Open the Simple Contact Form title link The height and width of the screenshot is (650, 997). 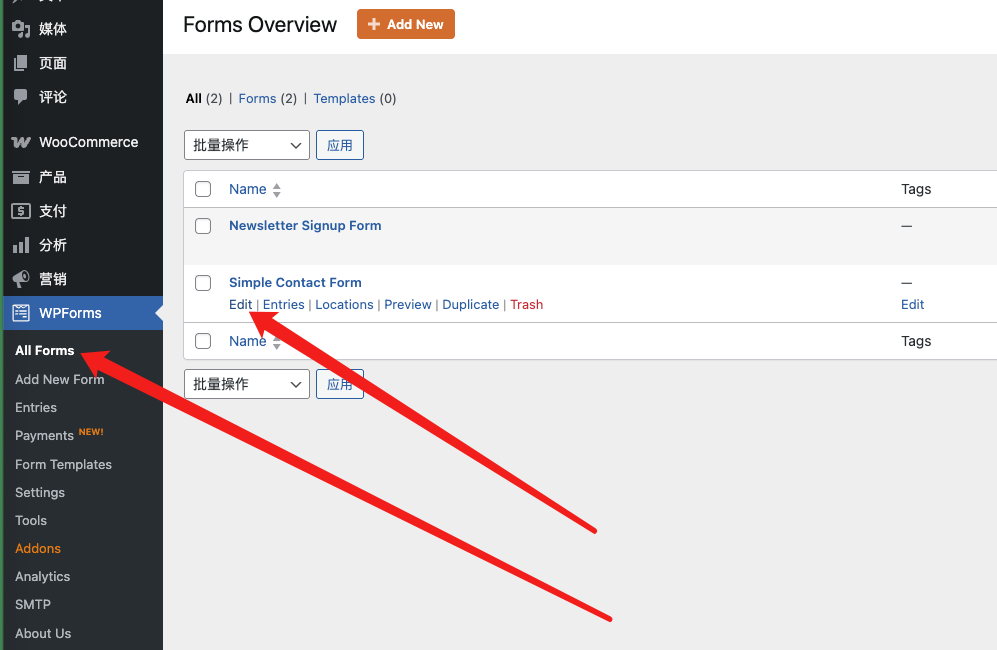295,282
